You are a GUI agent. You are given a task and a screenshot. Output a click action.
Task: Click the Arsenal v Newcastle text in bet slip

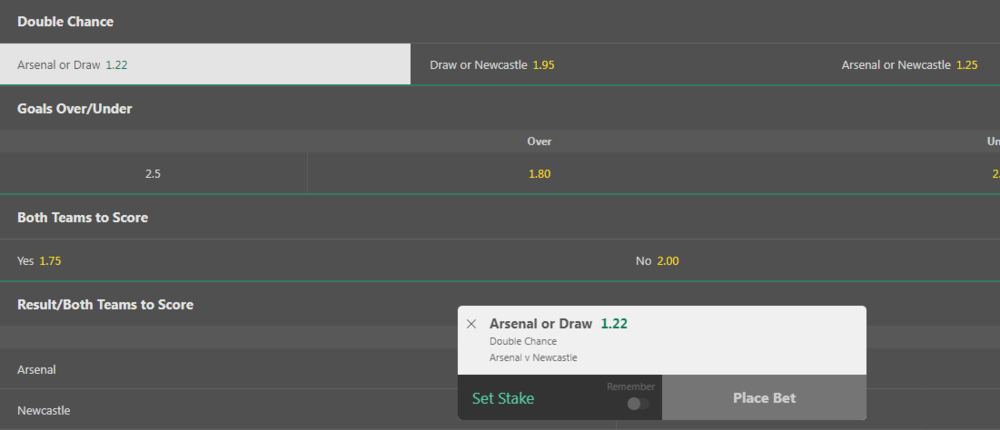coord(533,357)
